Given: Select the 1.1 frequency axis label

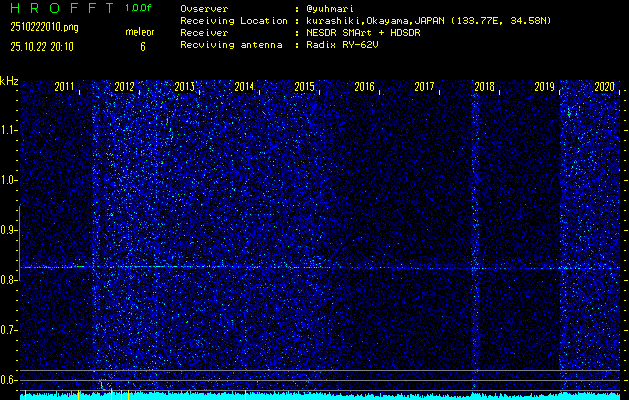Looking at the screenshot, I should [9, 129].
